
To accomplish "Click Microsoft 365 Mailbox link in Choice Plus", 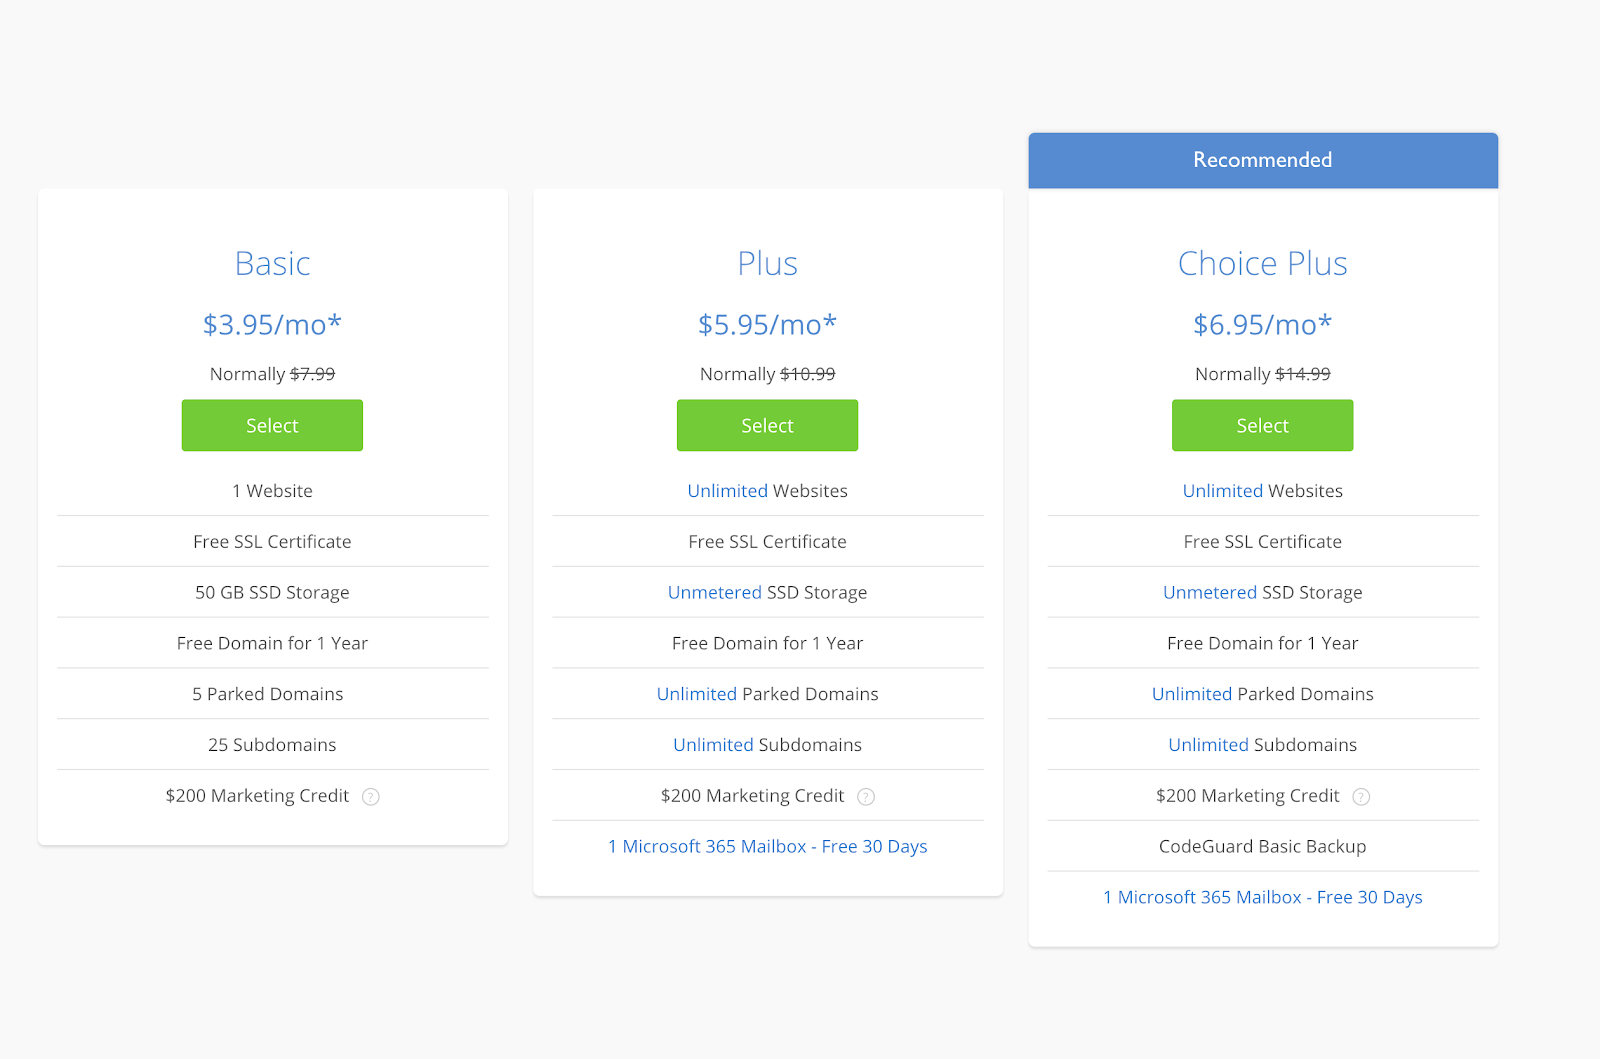I will coord(1262,897).
